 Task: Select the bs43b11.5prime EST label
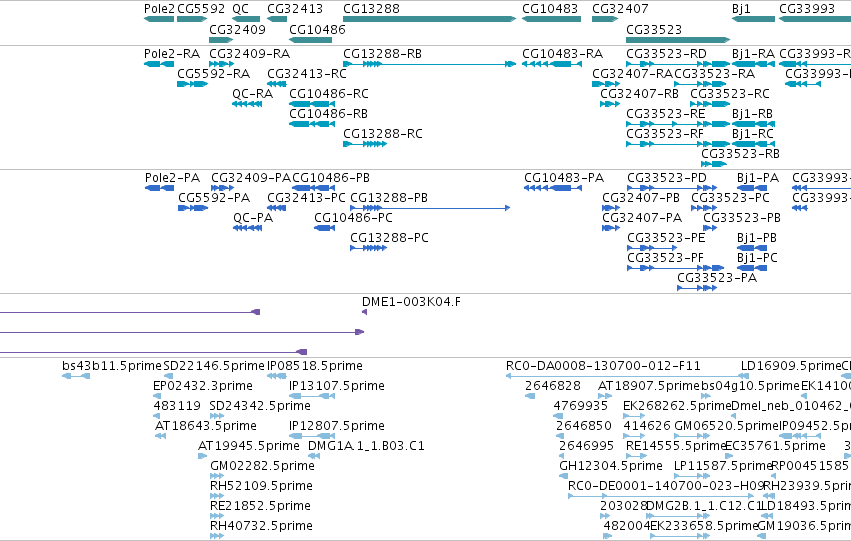pyautogui.click(x=112, y=366)
